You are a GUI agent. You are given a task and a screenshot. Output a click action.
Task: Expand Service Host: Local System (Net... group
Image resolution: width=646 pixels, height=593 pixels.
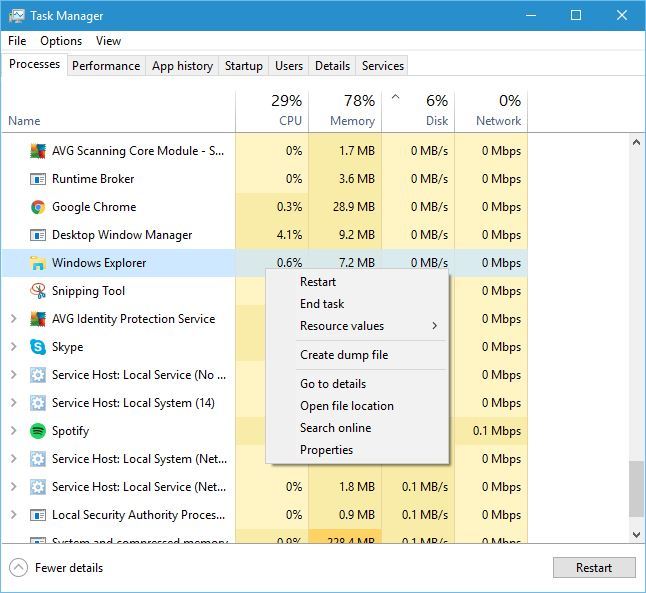[13, 459]
